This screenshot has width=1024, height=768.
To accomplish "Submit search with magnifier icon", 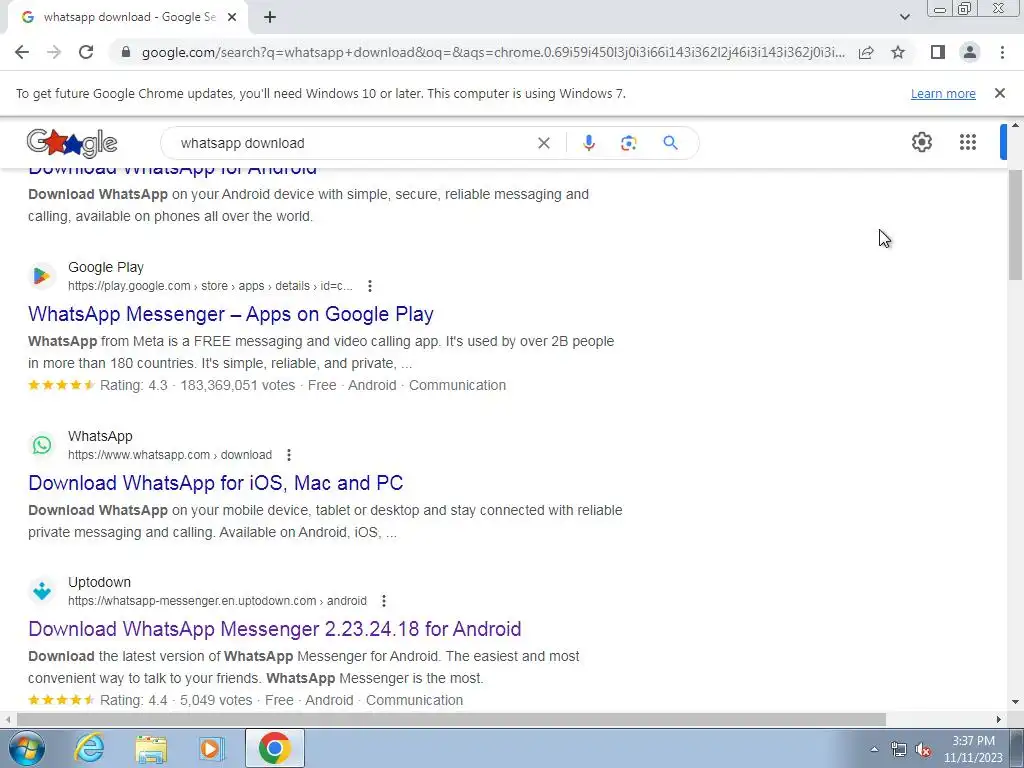I will coord(670,142).
